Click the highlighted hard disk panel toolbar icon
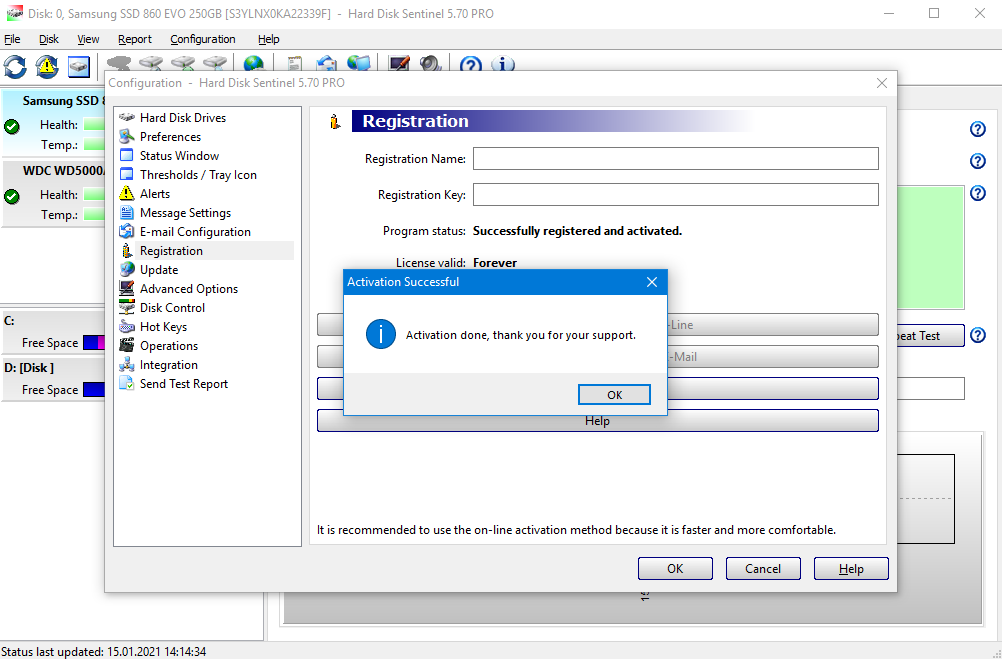 [x=79, y=66]
